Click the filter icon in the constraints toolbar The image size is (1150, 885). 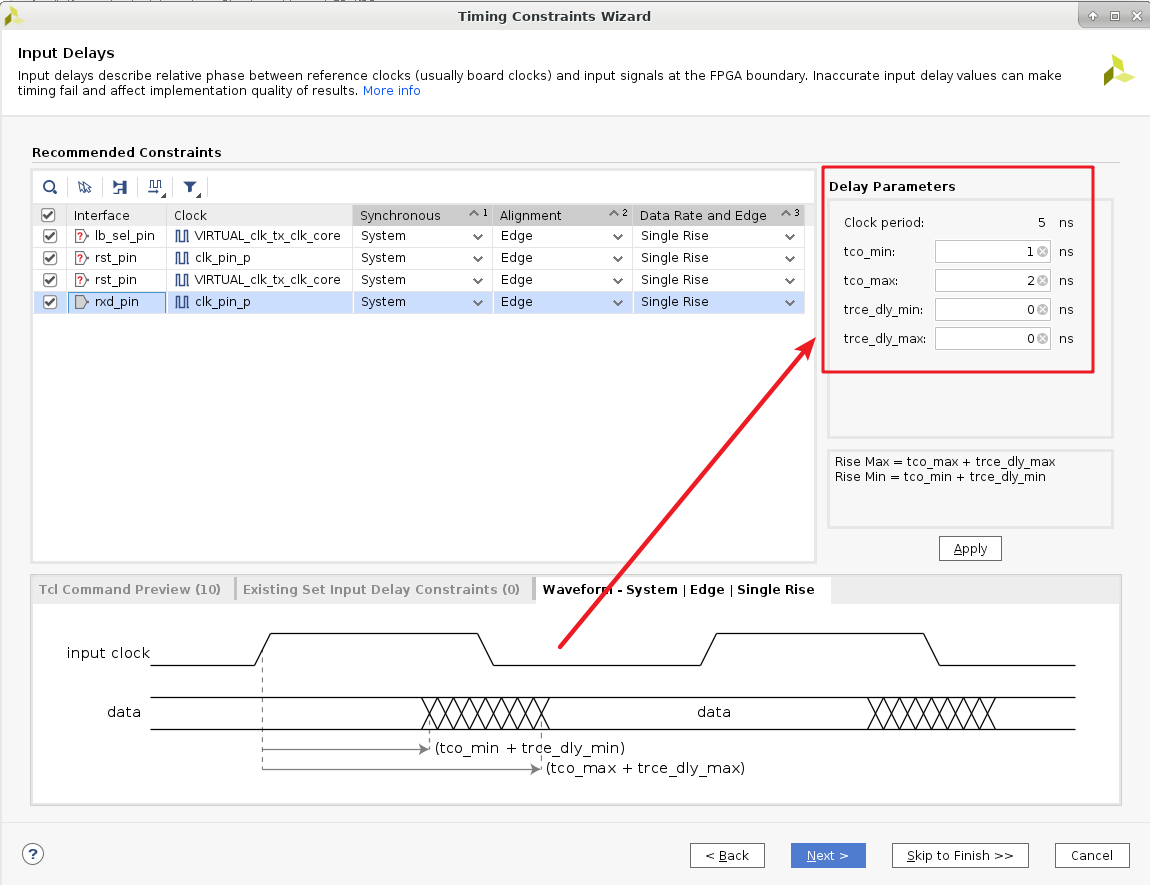click(x=190, y=187)
